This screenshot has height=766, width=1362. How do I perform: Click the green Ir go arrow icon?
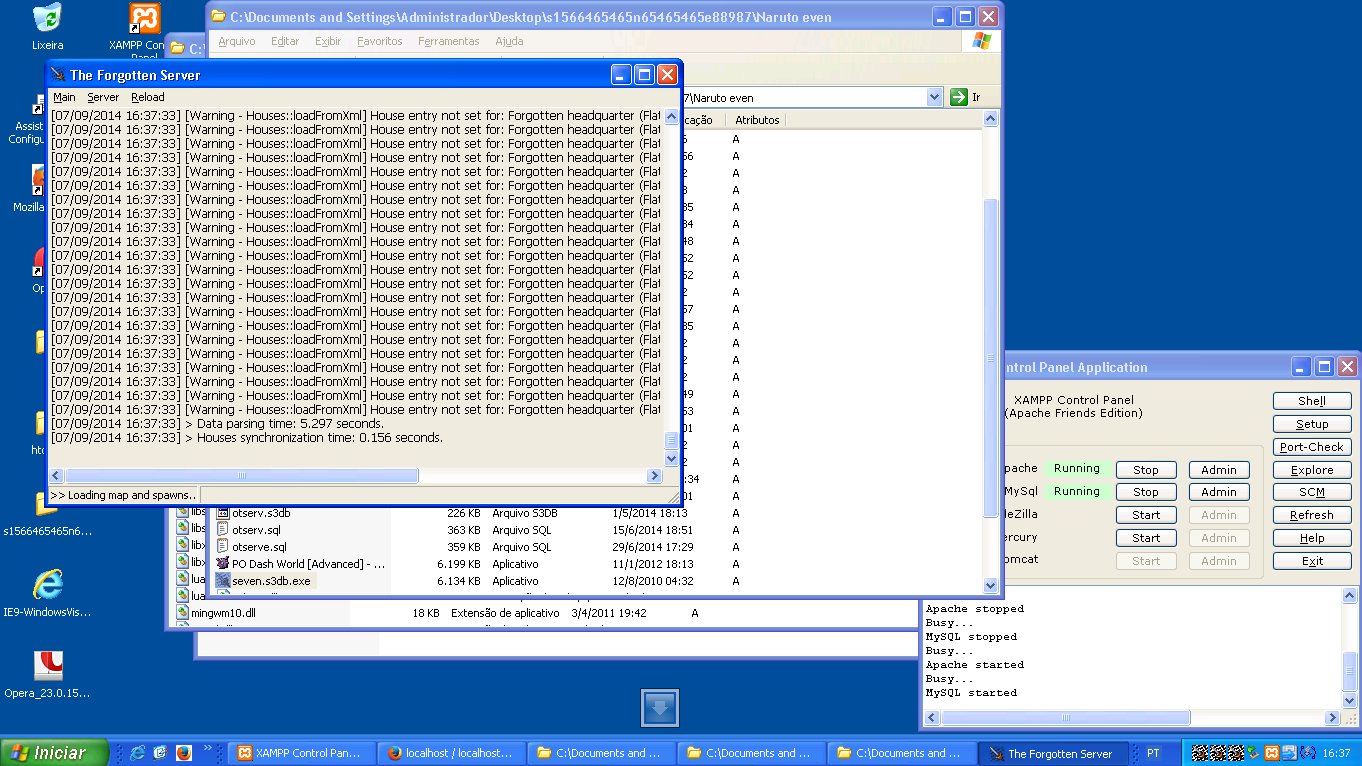(959, 97)
